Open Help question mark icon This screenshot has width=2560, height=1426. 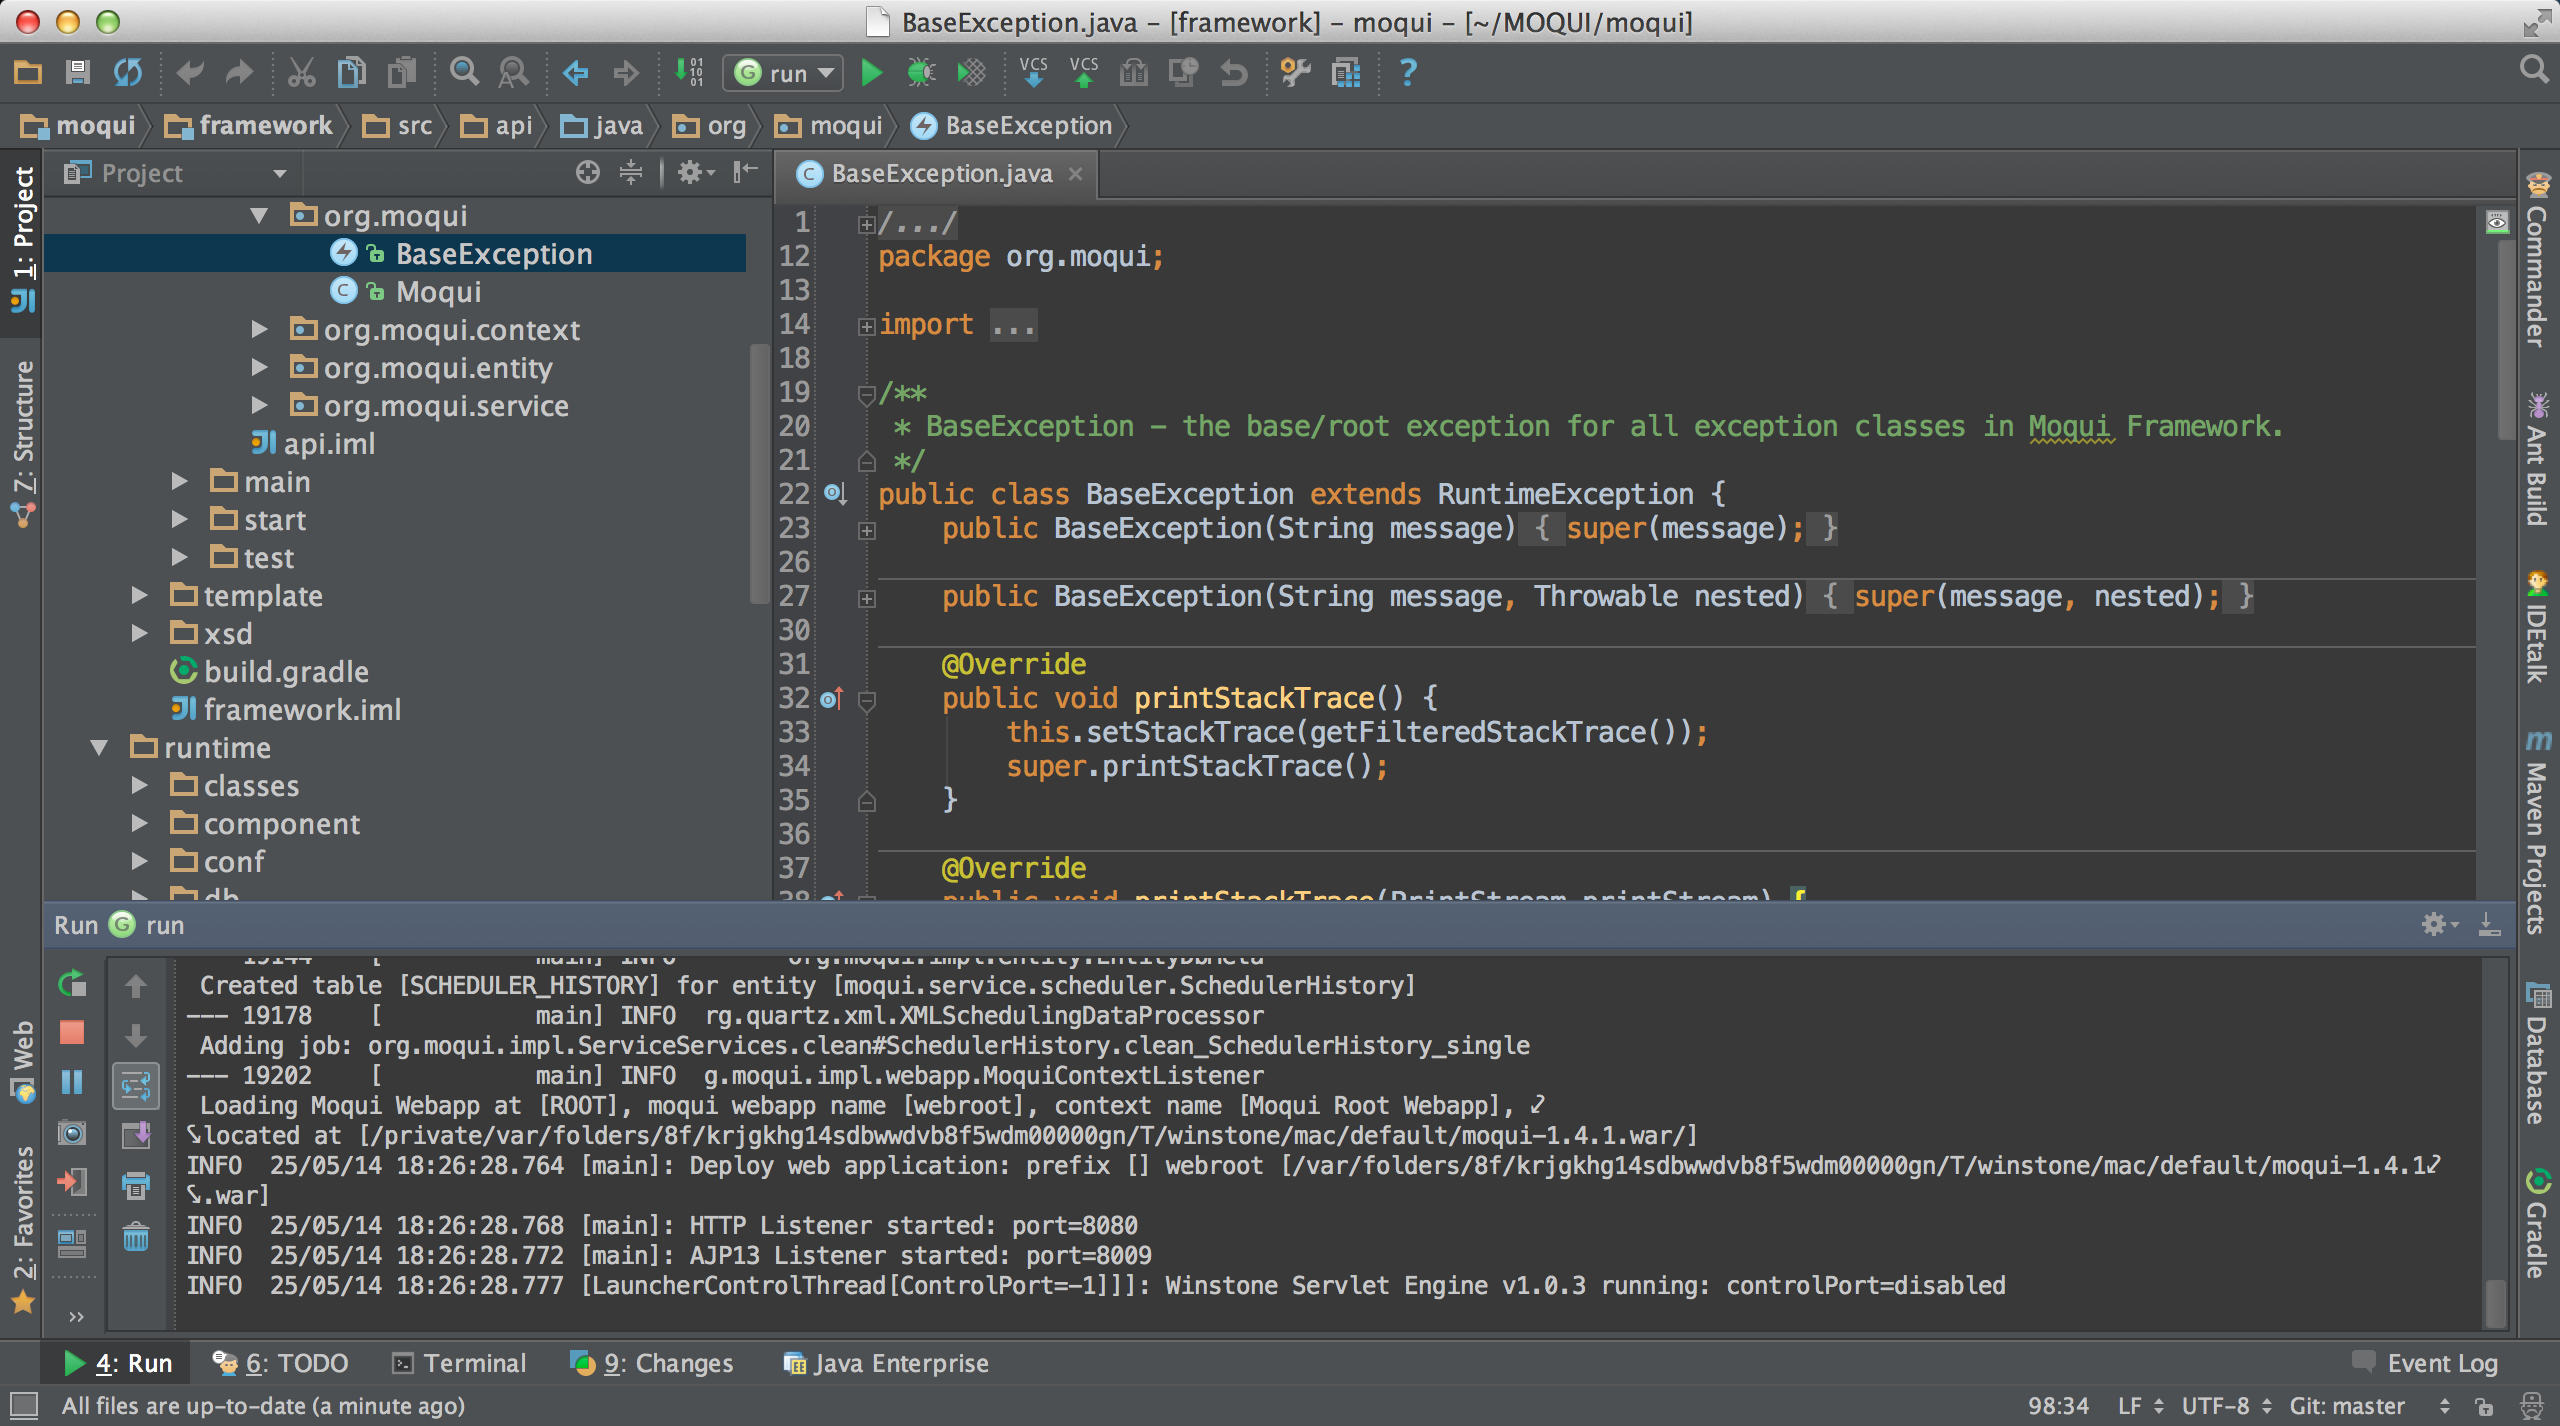click(1408, 72)
